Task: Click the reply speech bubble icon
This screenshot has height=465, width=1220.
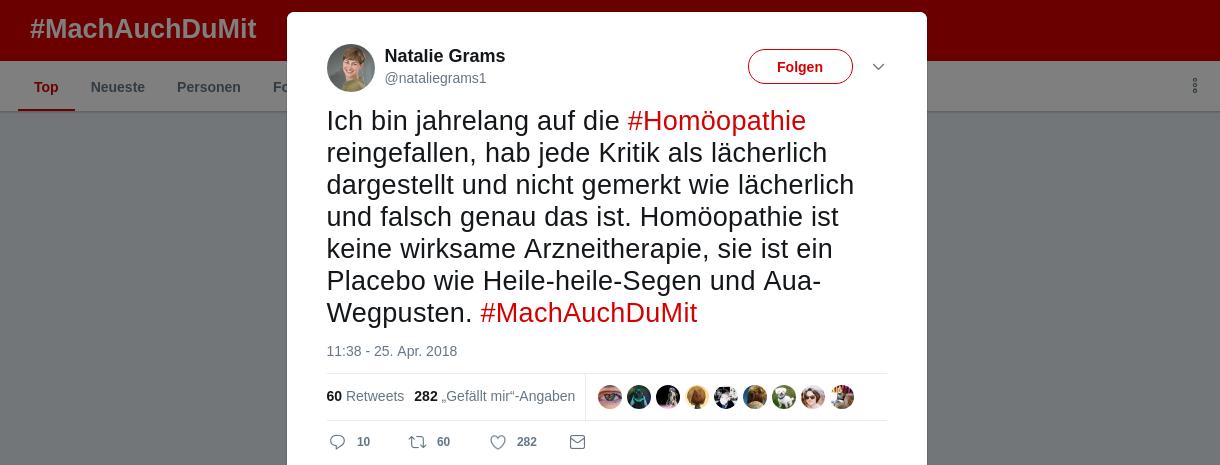Action: click(338, 442)
